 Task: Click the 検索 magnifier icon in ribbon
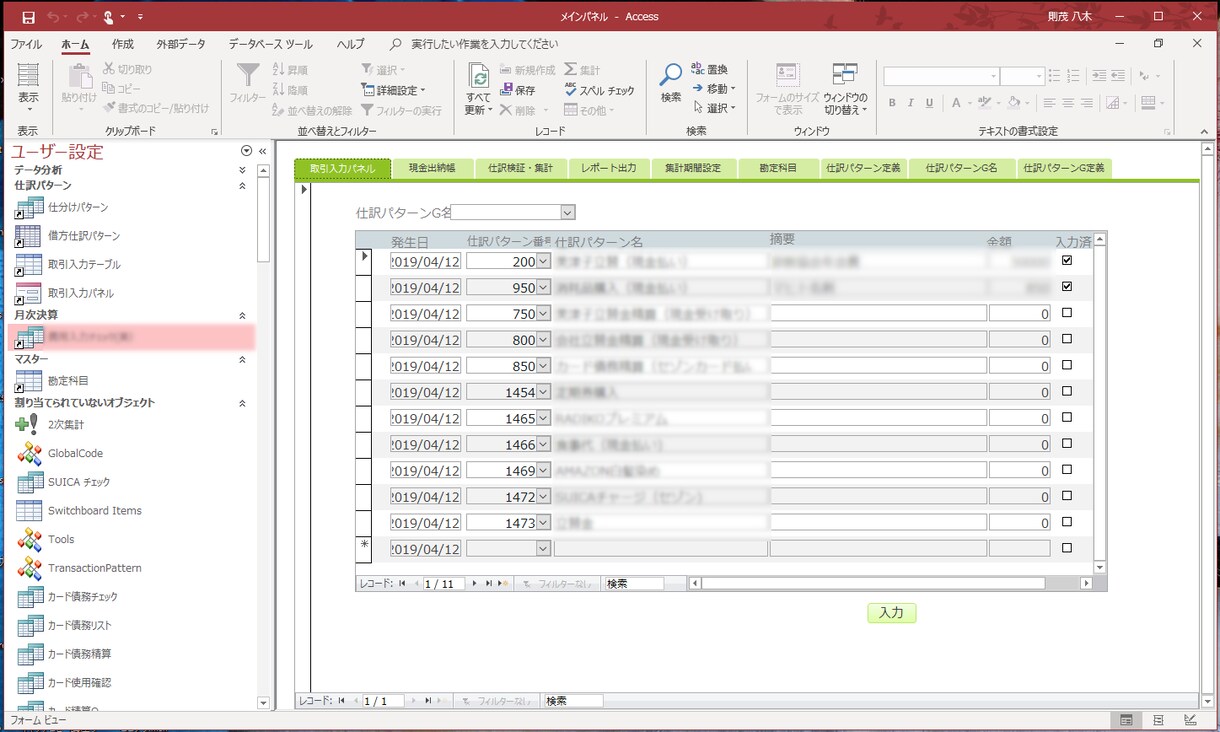tap(670, 84)
